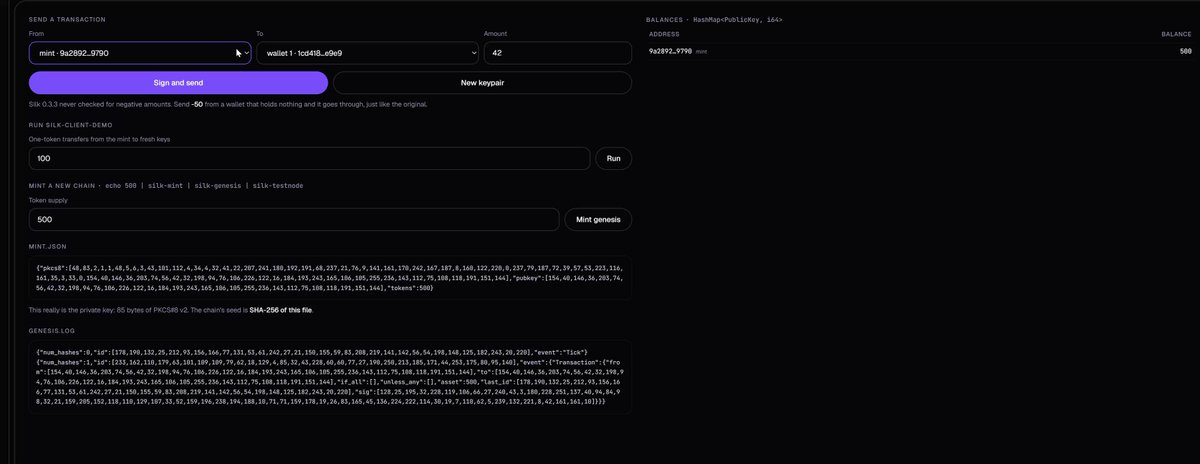The height and width of the screenshot is (464, 1200).
Task: Click the SEND A TRANSACTION heading
Action: (67, 19)
